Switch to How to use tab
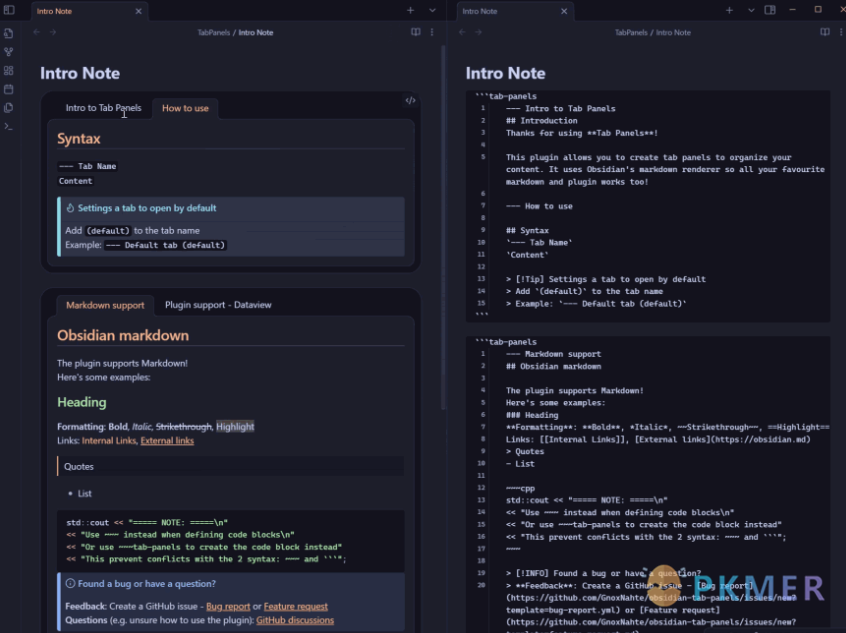The width and height of the screenshot is (846, 633). pyautogui.click(x=185, y=108)
